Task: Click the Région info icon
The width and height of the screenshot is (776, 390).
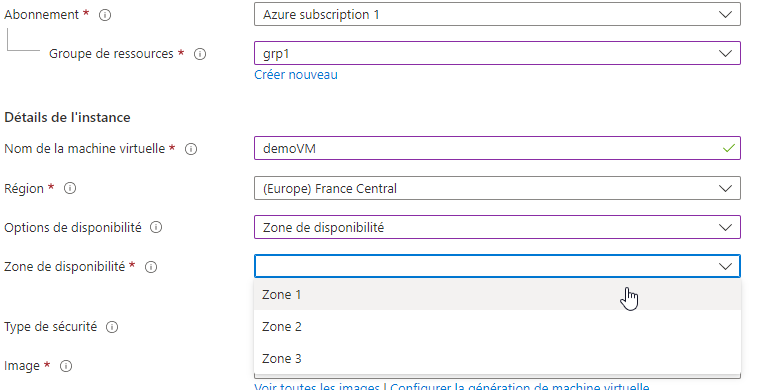Action: 70,188
